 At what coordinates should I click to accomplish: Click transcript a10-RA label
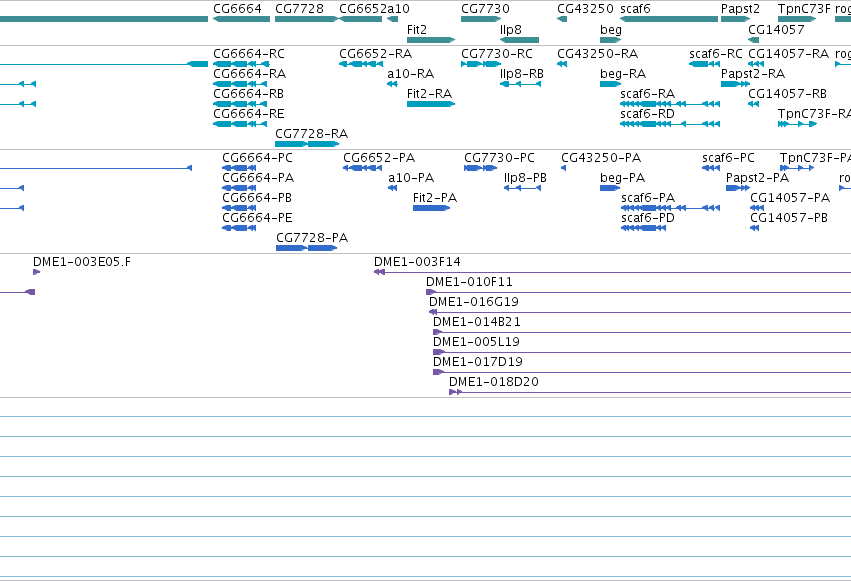coord(410,73)
